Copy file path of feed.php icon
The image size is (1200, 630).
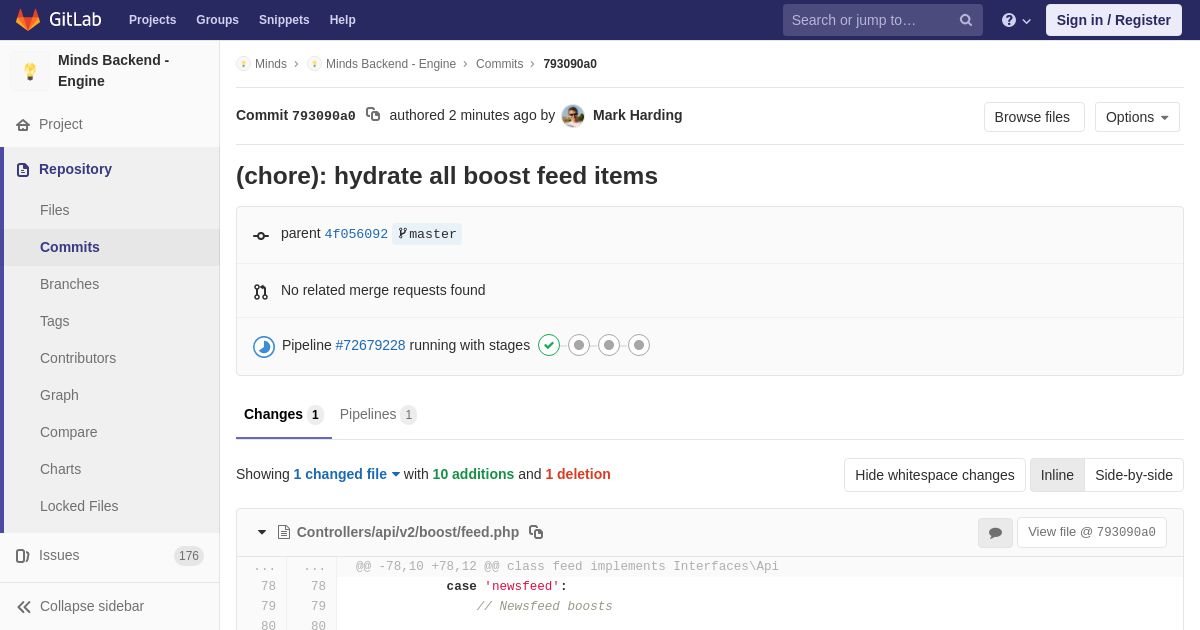(536, 532)
